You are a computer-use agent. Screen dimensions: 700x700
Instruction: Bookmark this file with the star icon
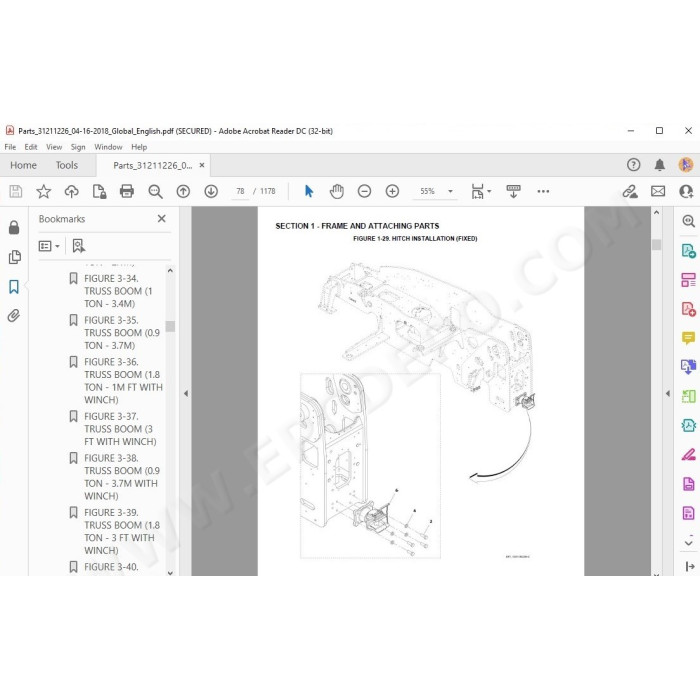(43, 192)
